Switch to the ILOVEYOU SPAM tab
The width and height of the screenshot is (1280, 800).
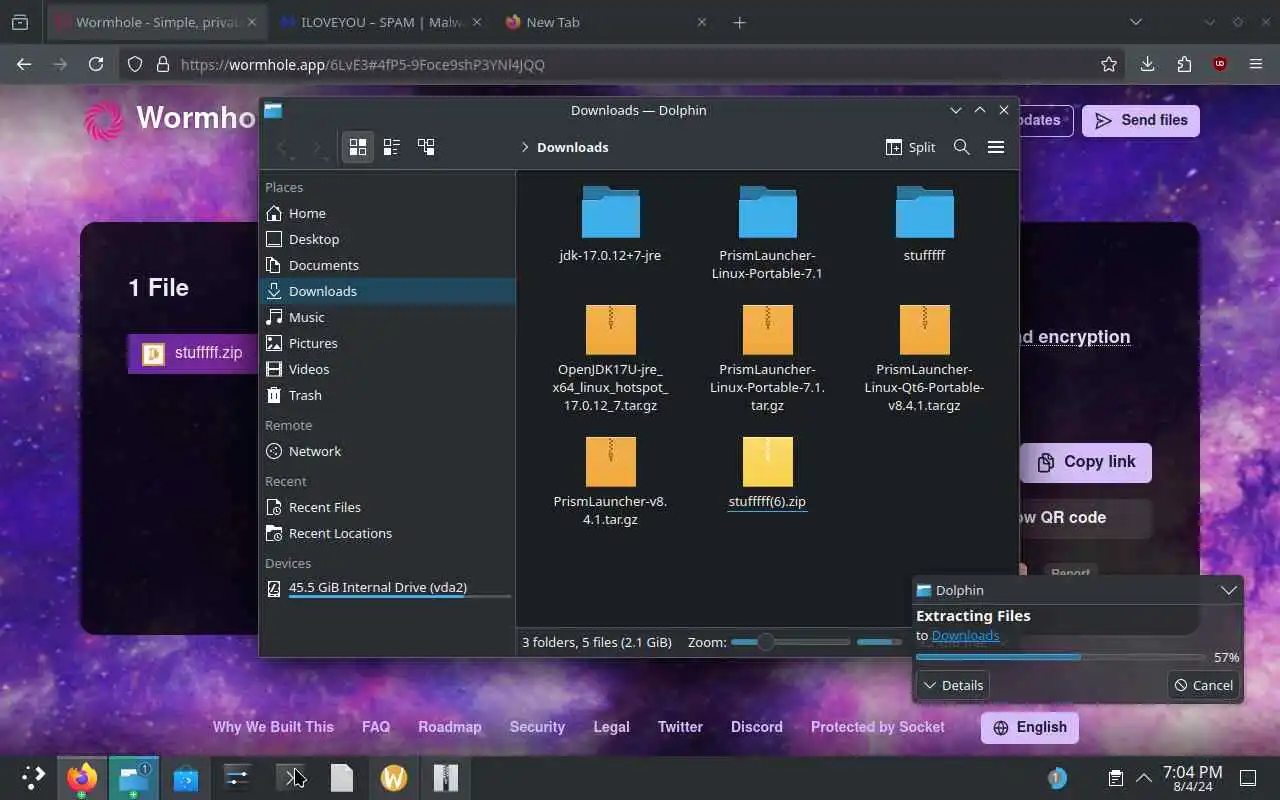coord(380,22)
